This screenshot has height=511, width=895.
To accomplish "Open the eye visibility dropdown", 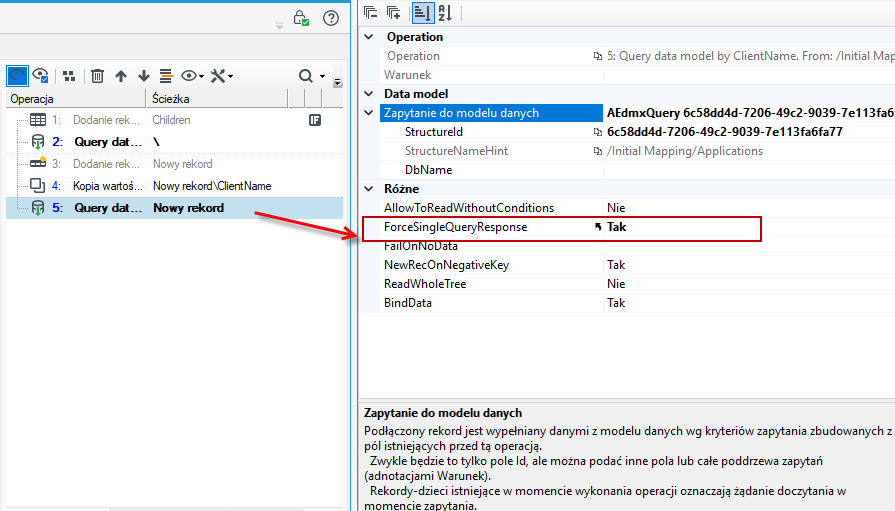I will (x=192, y=76).
